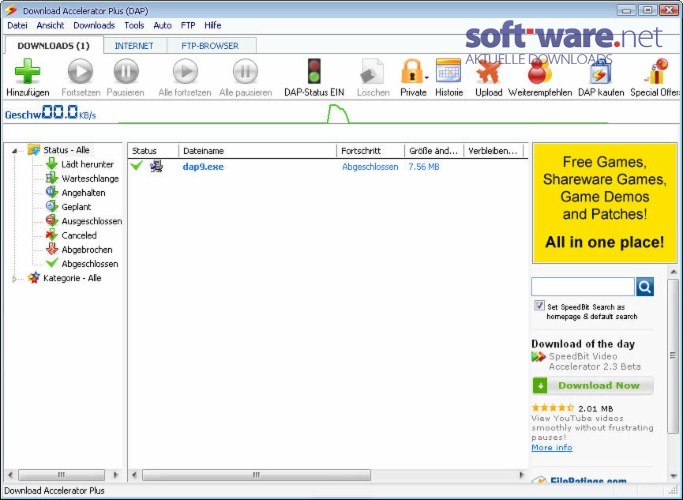Click the Löschen delete icon
The image size is (683, 500).
pos(372,71)
